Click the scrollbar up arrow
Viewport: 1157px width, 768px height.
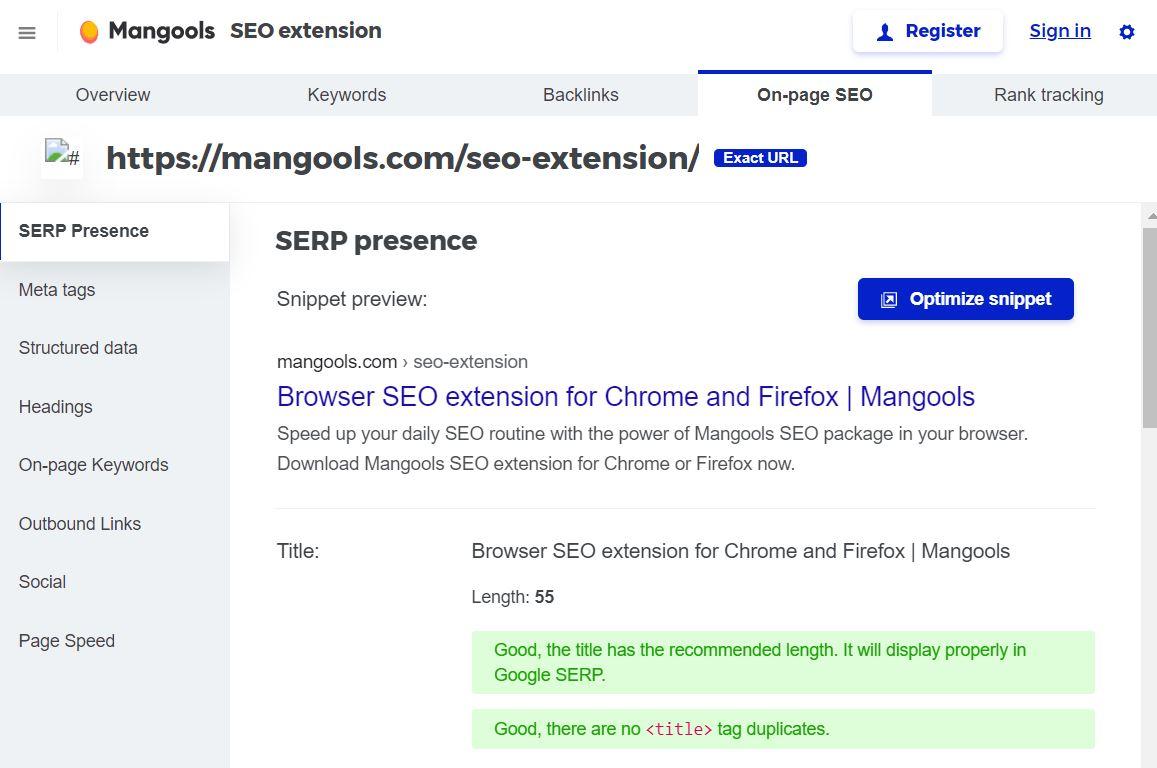tap(1151, 216)
